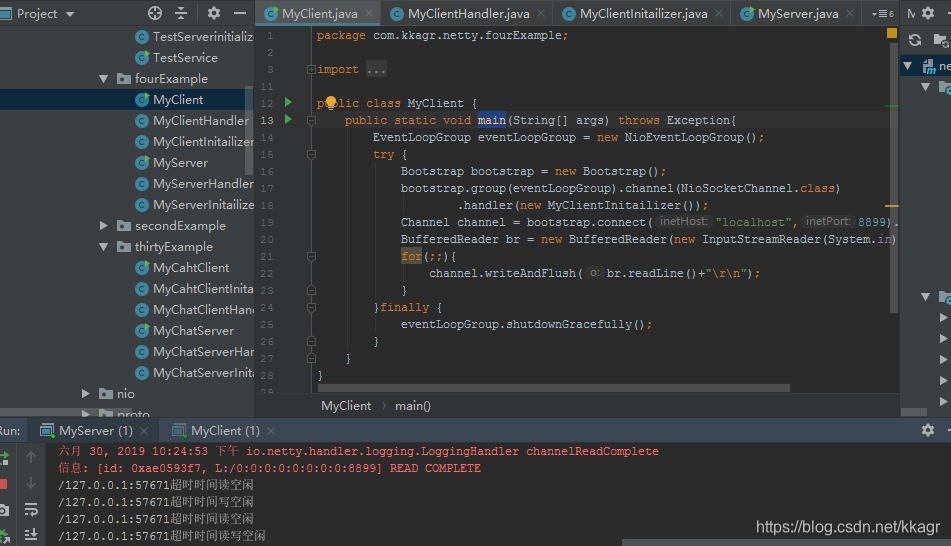This screenshot has width=951, height=546.
Task: Click run gutter icon beside class MyClient
Action: [x=288, y=103]
